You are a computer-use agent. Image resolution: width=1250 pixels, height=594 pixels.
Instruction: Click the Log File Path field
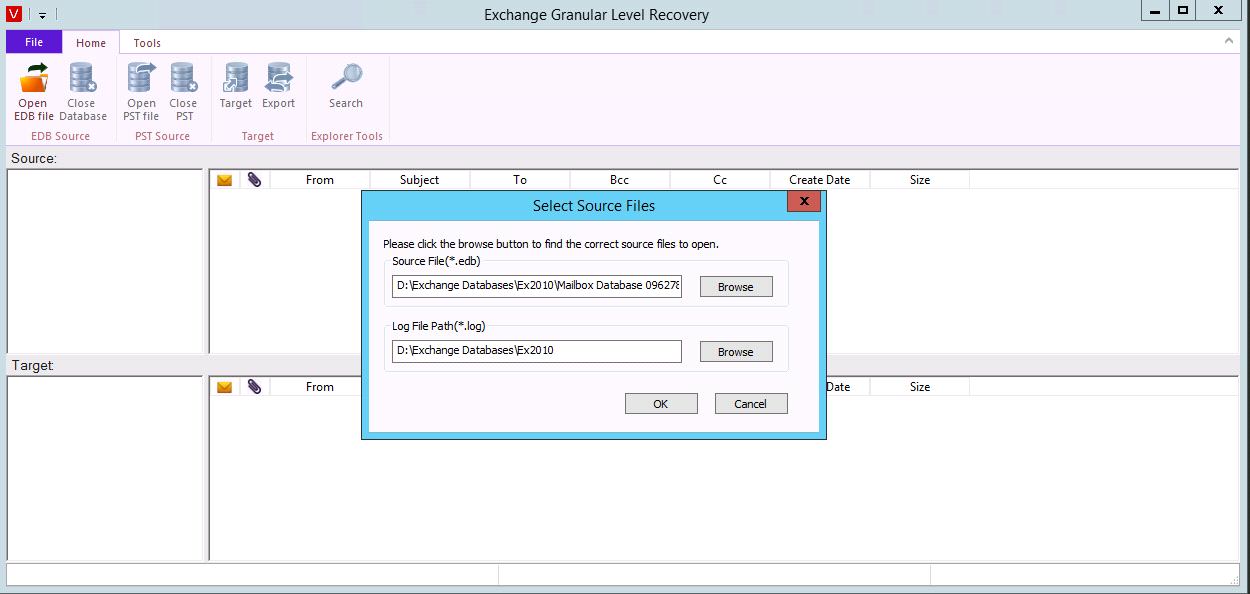coord(537,351)
